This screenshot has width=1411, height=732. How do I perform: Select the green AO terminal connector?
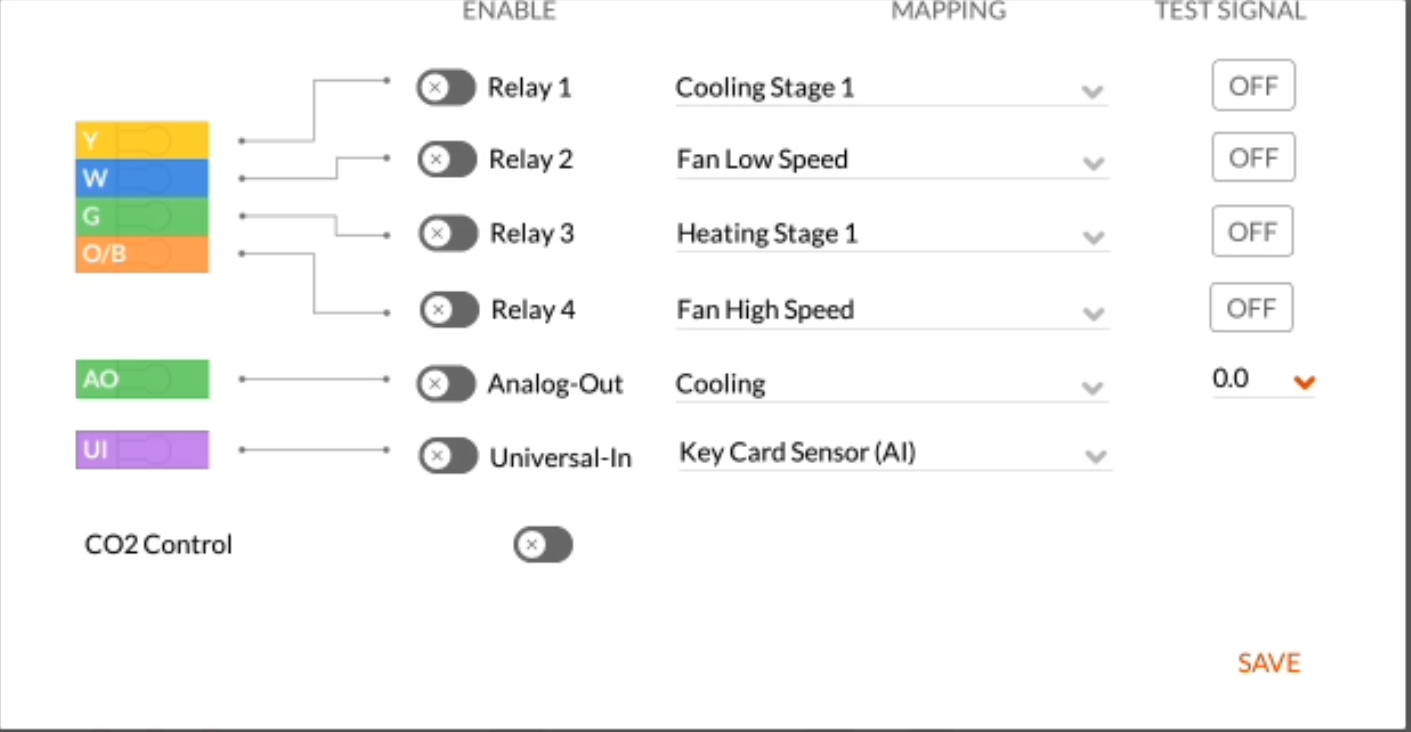pyautogui.click(x=140, y=379)
